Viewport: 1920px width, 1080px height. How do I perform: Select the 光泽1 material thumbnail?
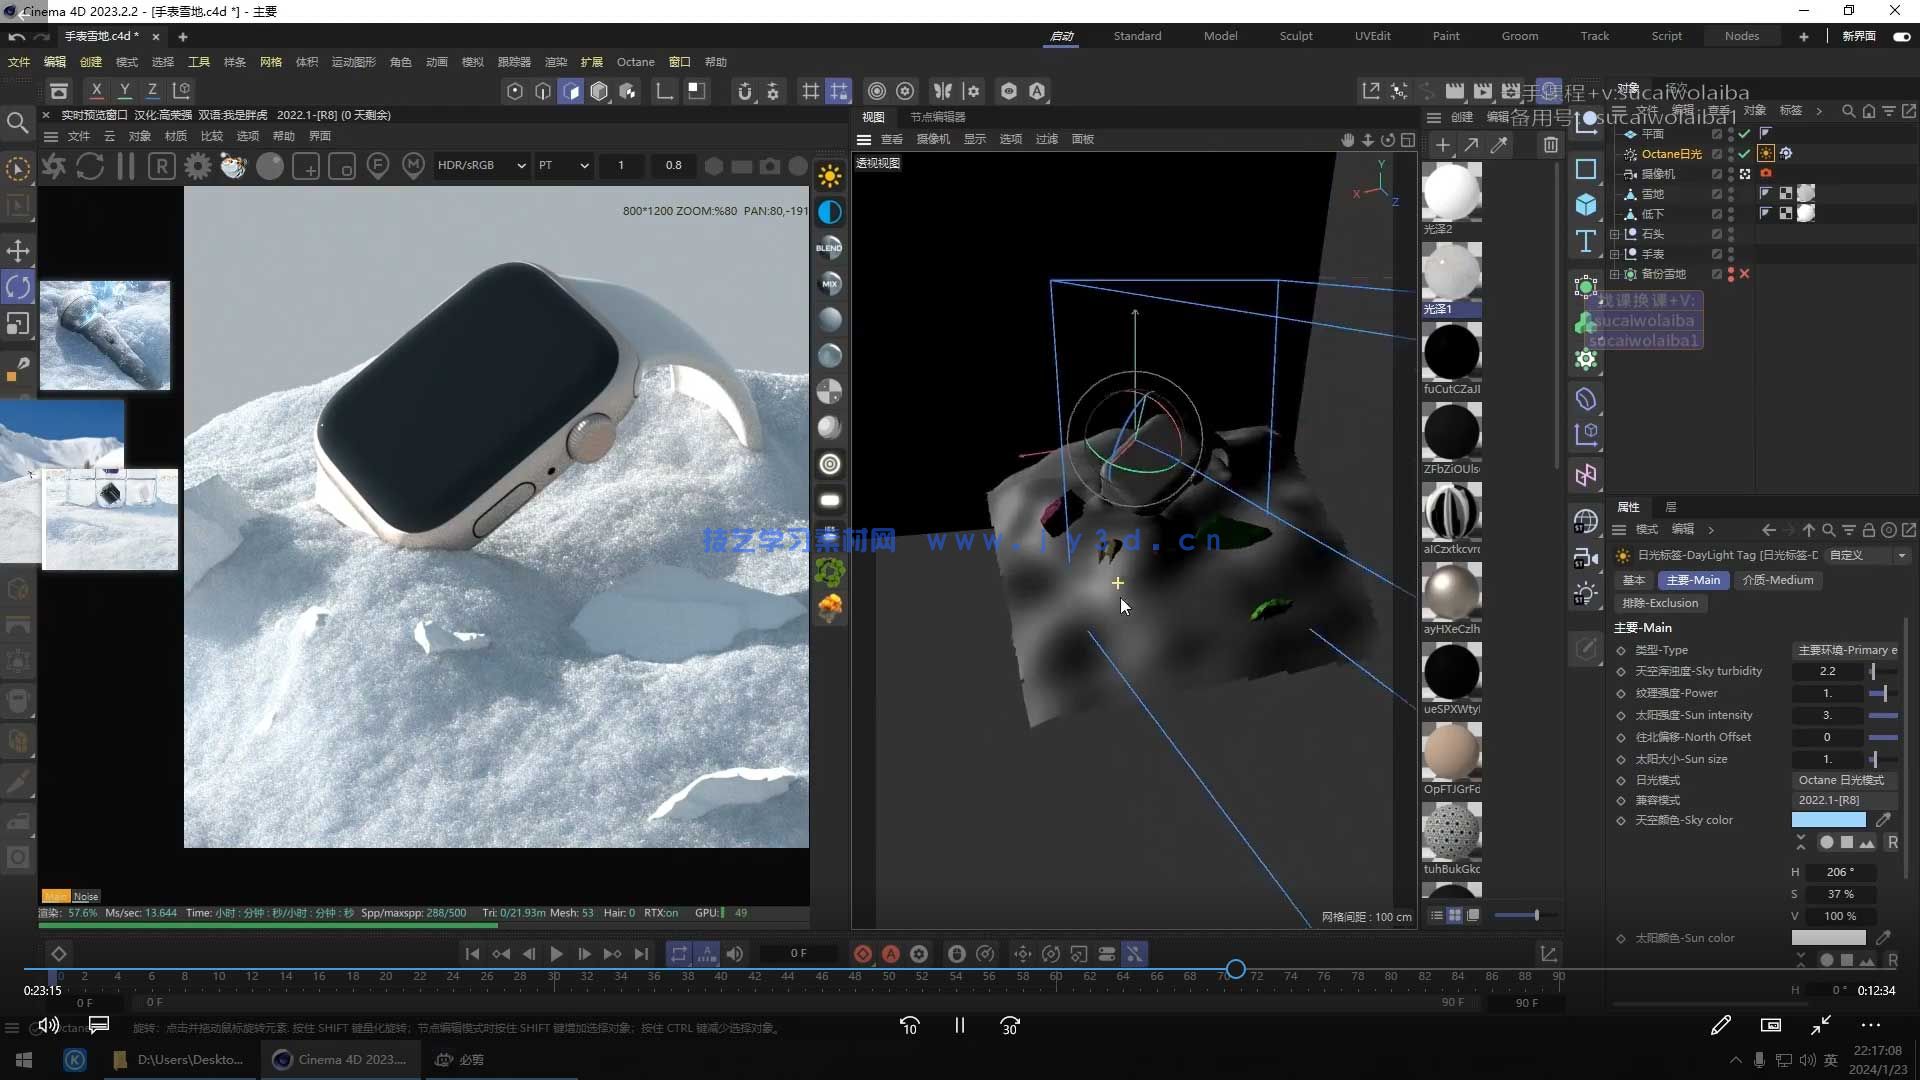1451,272
